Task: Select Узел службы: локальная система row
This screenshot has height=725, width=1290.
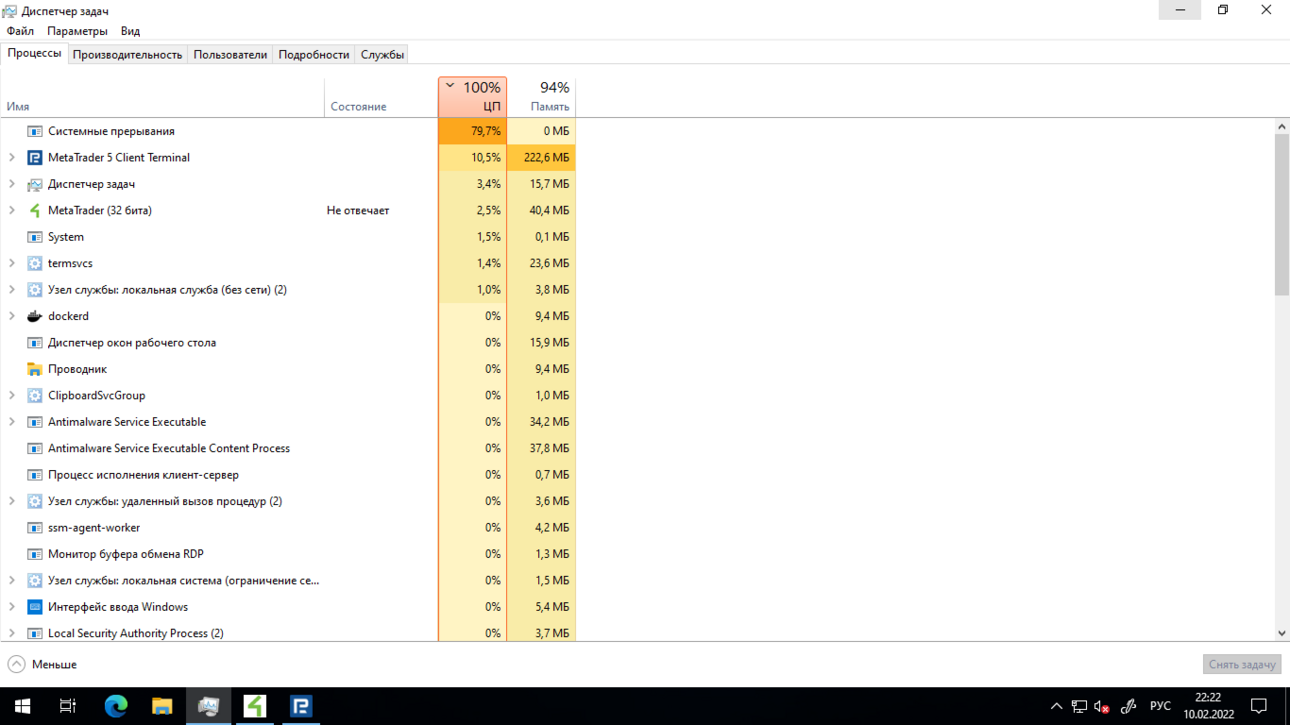Action: [x=288, y=581]
